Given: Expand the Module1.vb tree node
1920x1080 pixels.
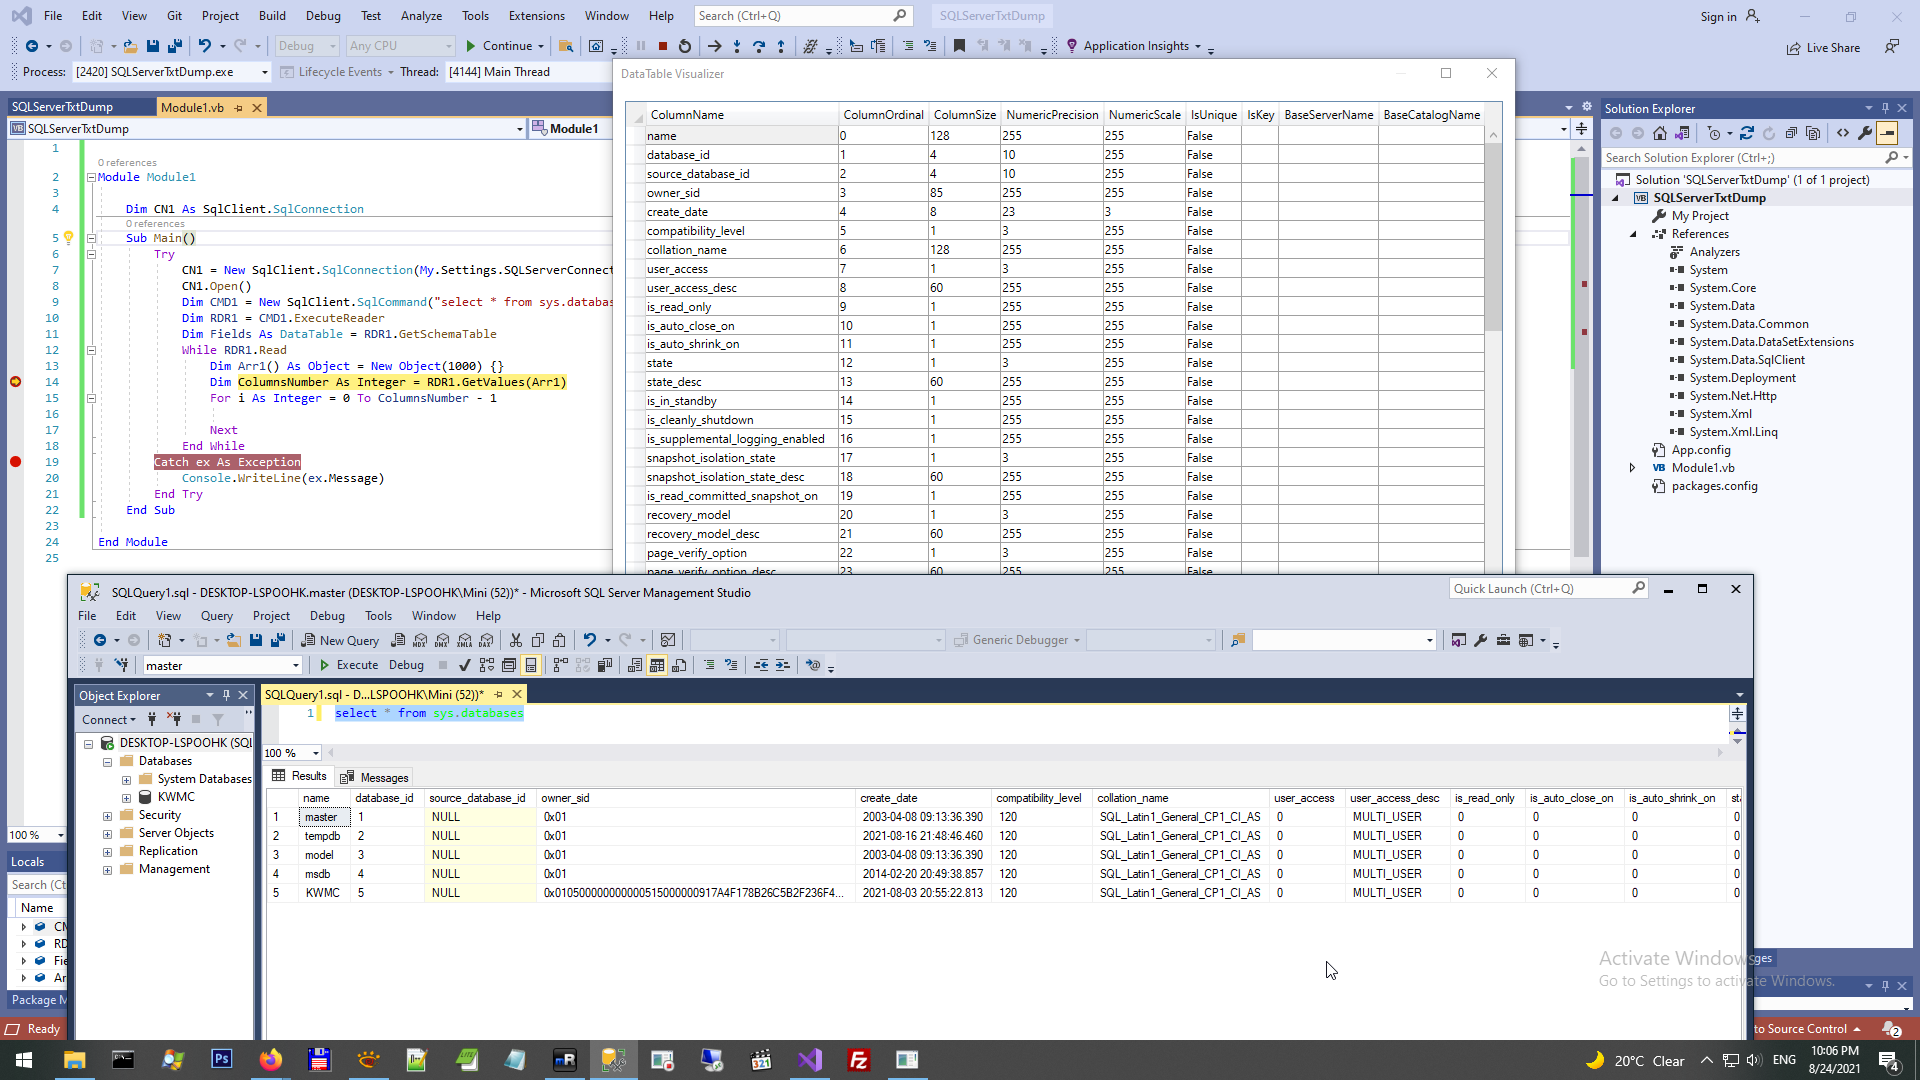Looking at the screenshot, I should (1633, 468).
